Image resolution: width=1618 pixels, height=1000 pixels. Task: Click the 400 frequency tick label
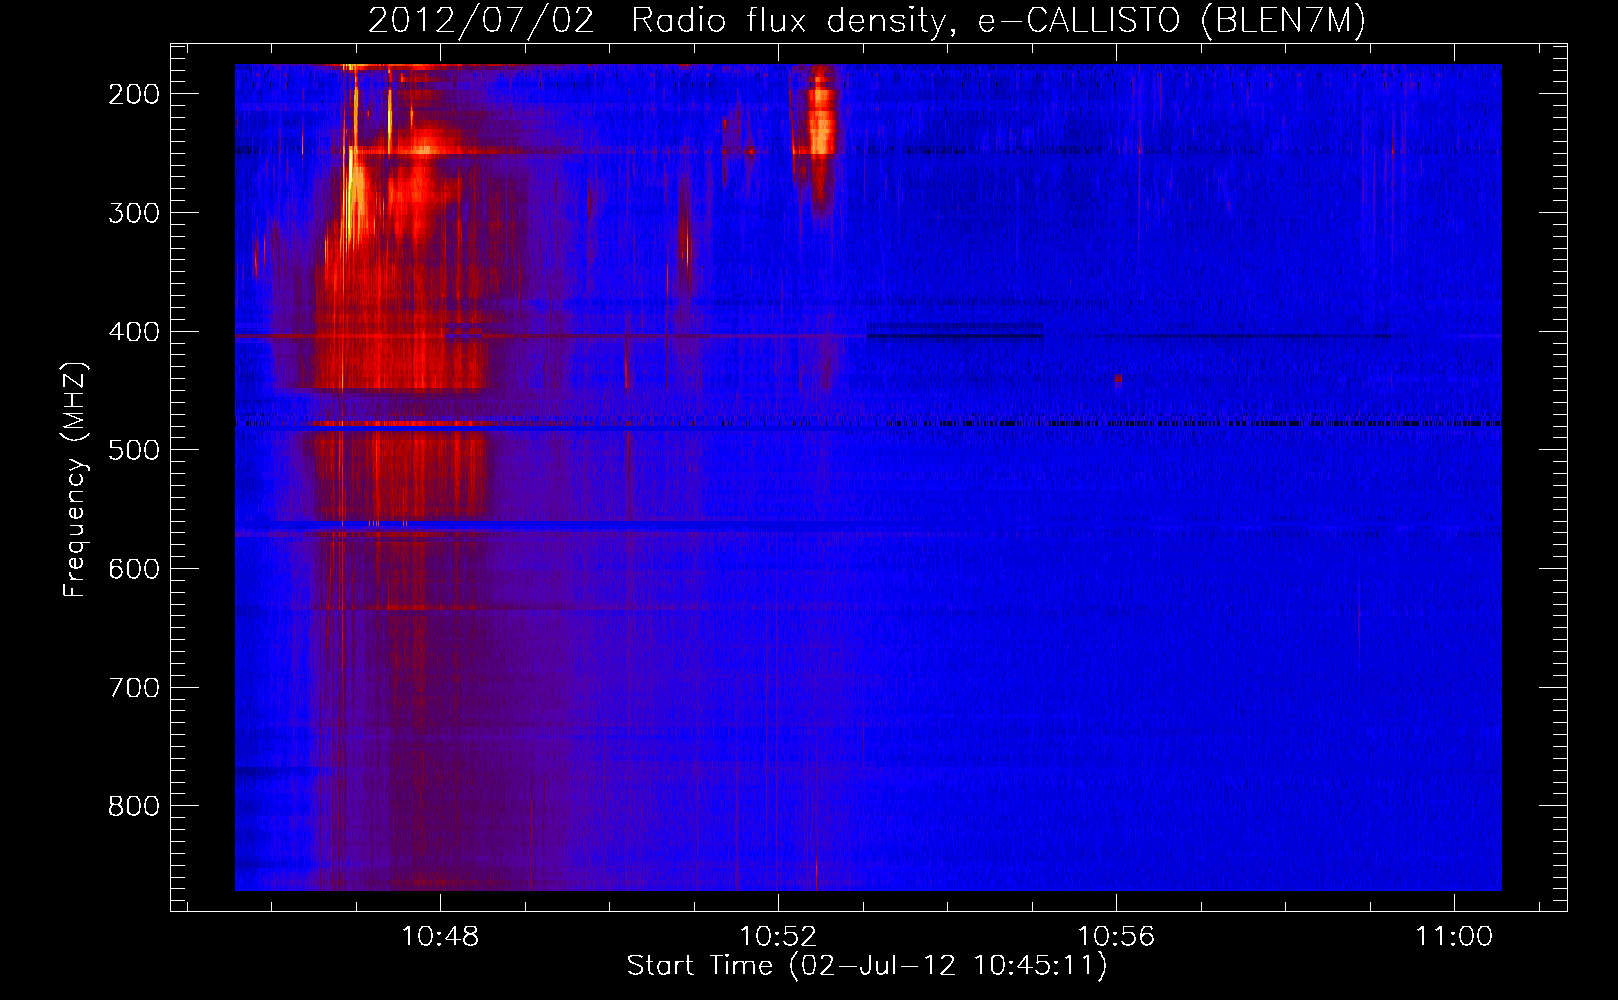click(134, 332)
